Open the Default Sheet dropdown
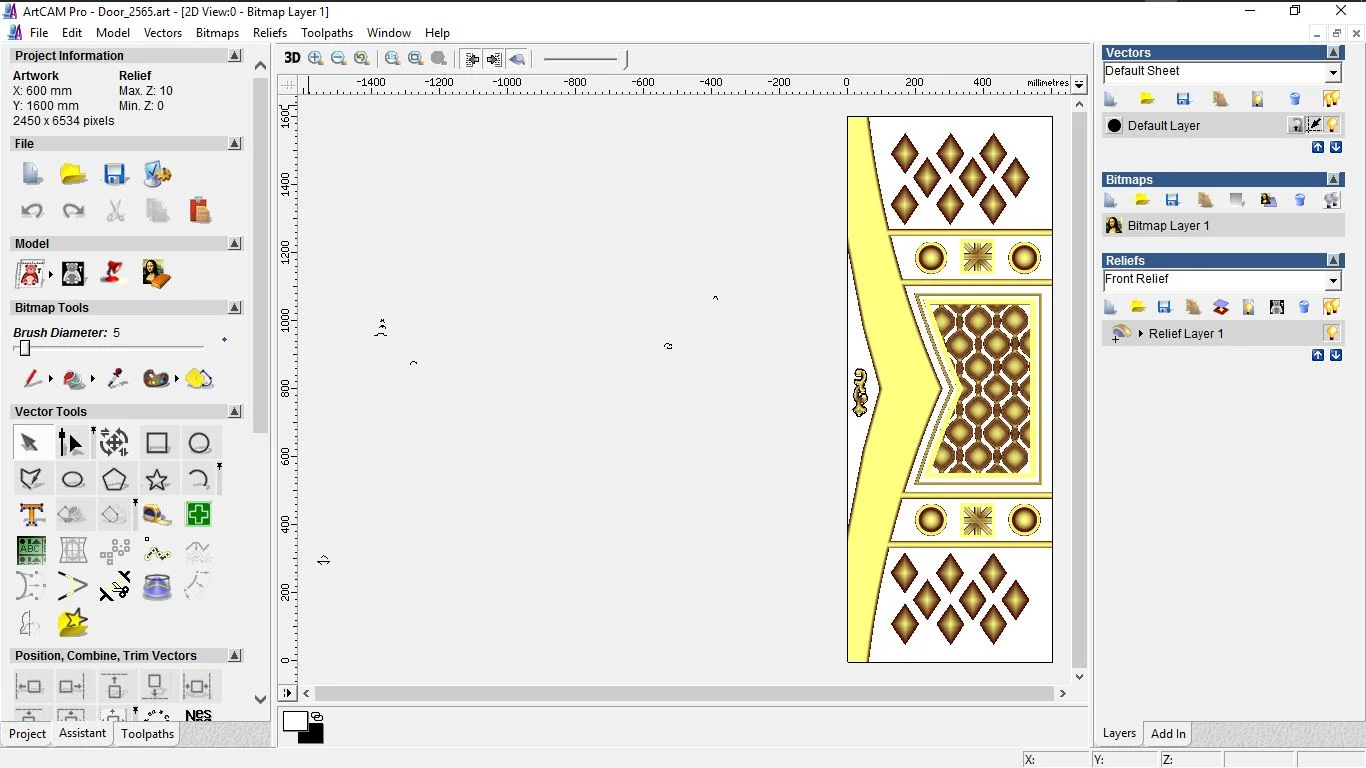The image size is (1366, 768). (x=1332, y=73)
